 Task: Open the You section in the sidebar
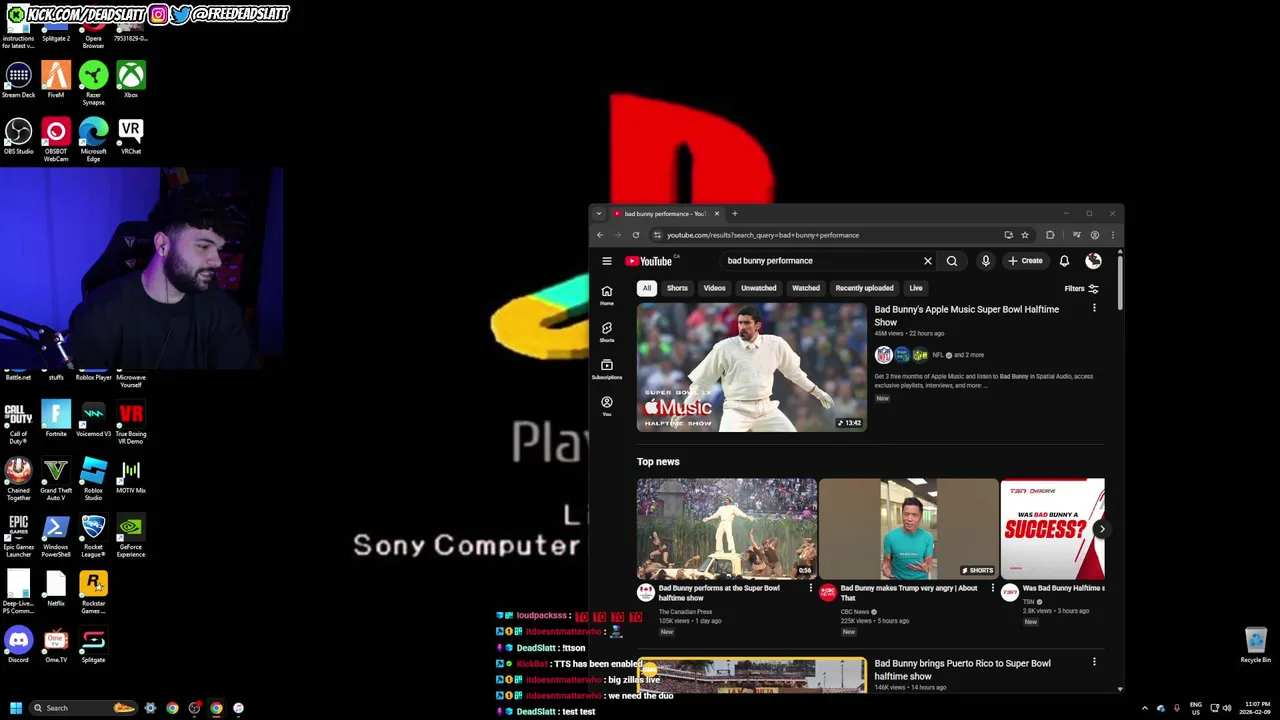(606, 406)
